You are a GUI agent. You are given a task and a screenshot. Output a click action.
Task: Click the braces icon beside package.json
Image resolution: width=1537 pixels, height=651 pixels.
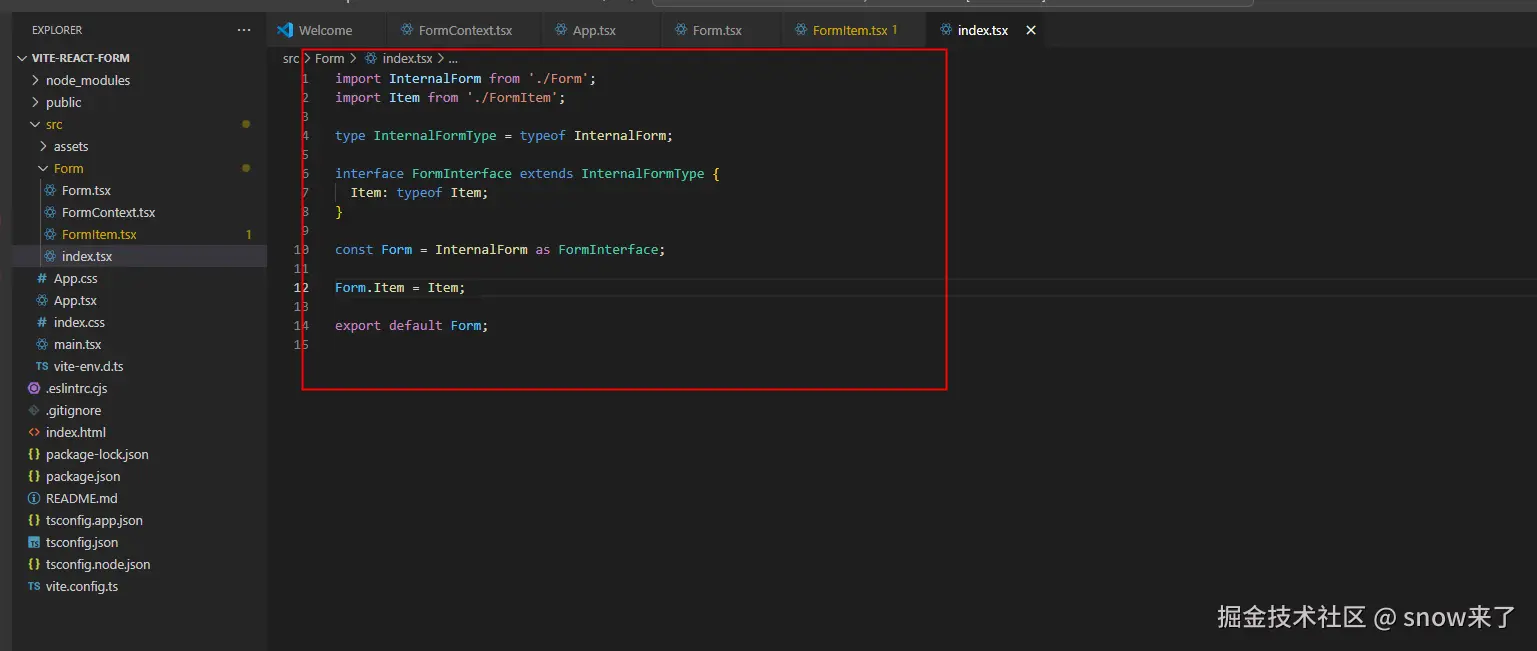point(34,476)
